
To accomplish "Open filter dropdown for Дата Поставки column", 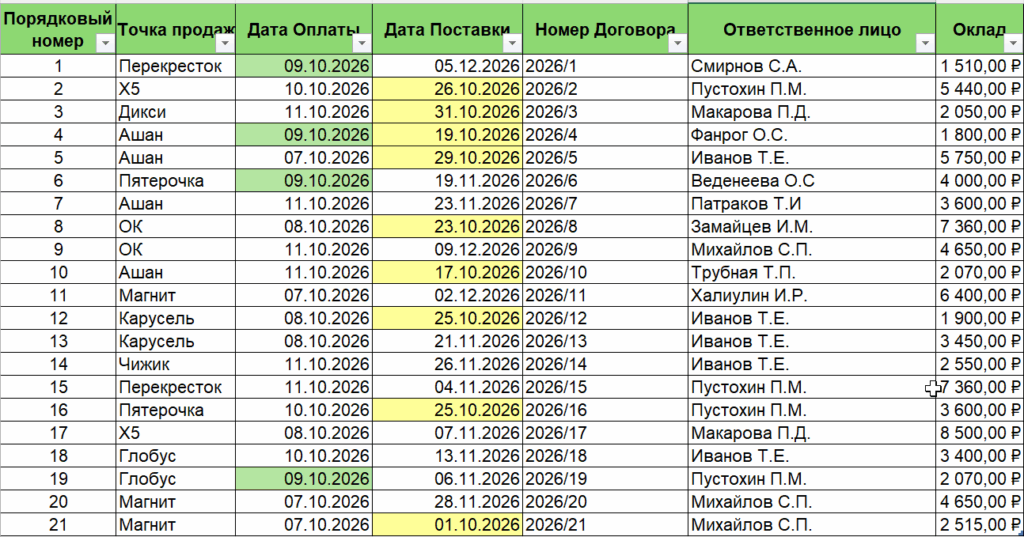I will [x=512, y=43].
